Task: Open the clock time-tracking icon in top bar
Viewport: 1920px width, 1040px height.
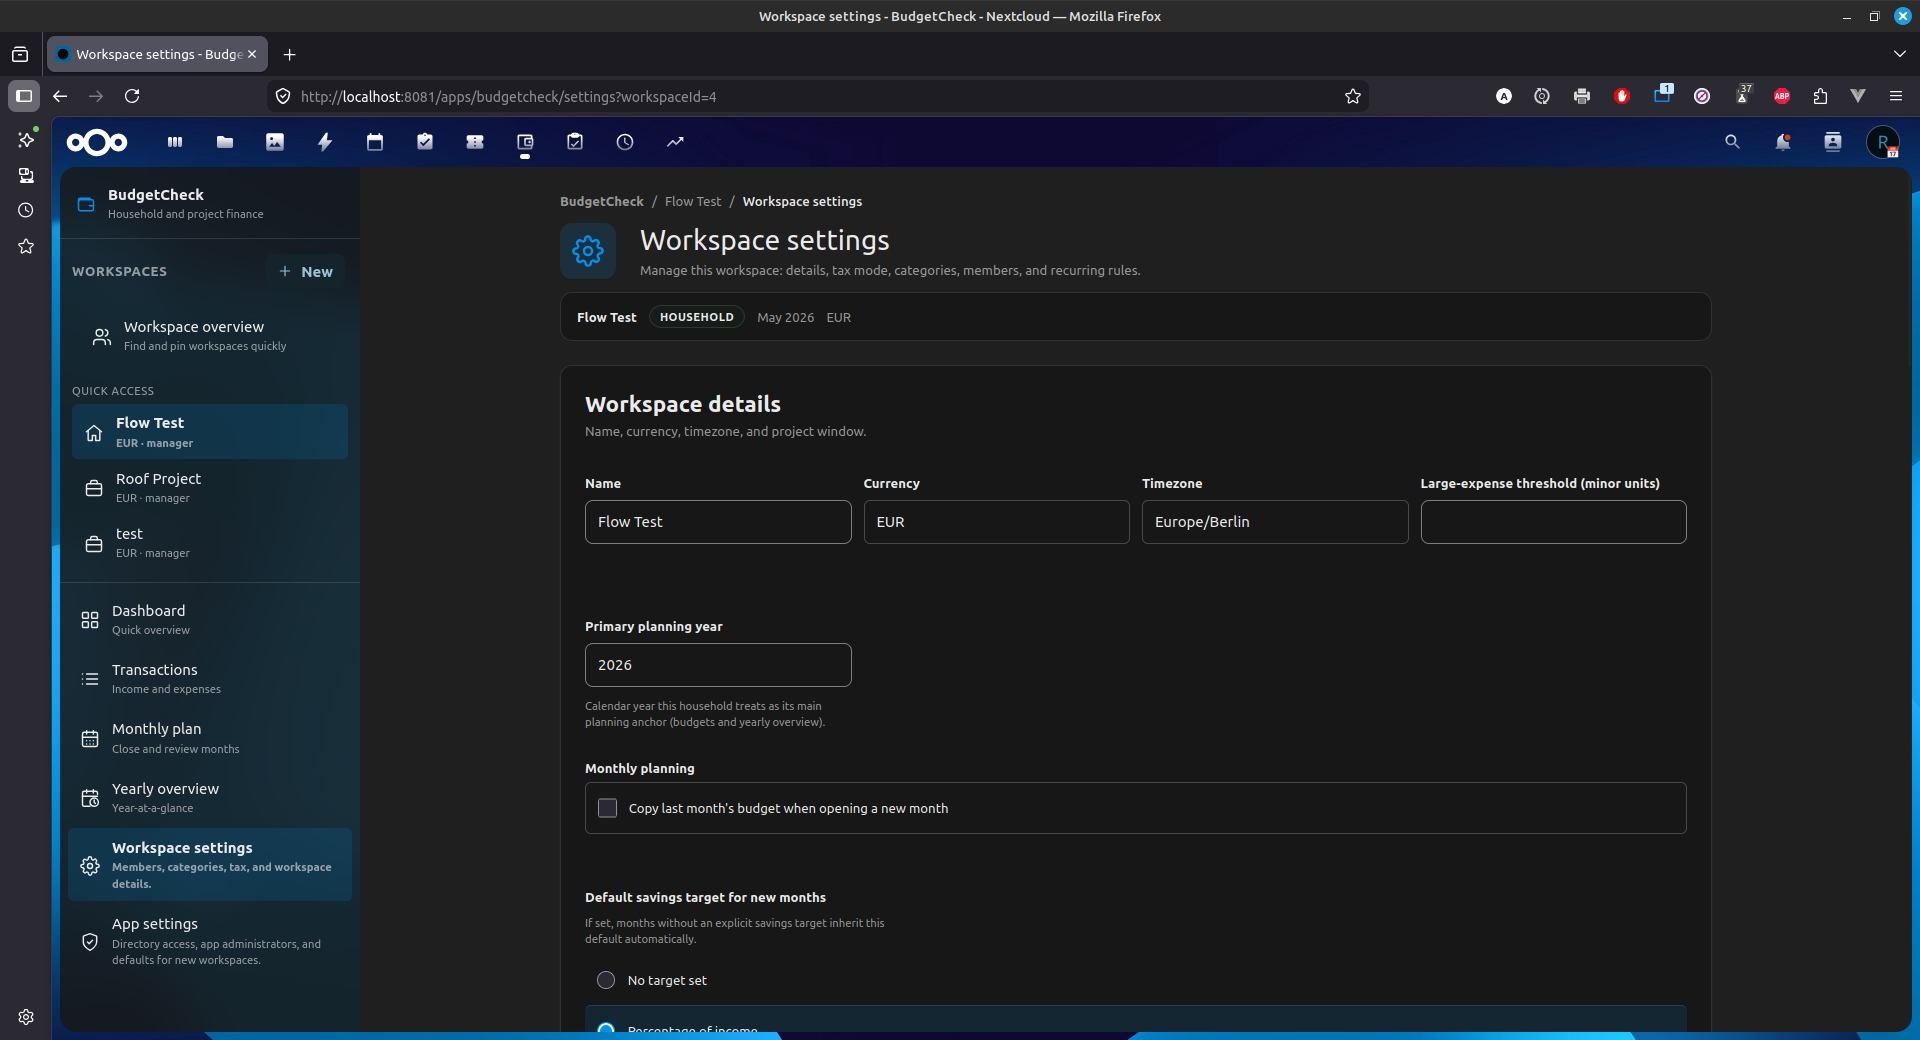Action: coord(625,142)
